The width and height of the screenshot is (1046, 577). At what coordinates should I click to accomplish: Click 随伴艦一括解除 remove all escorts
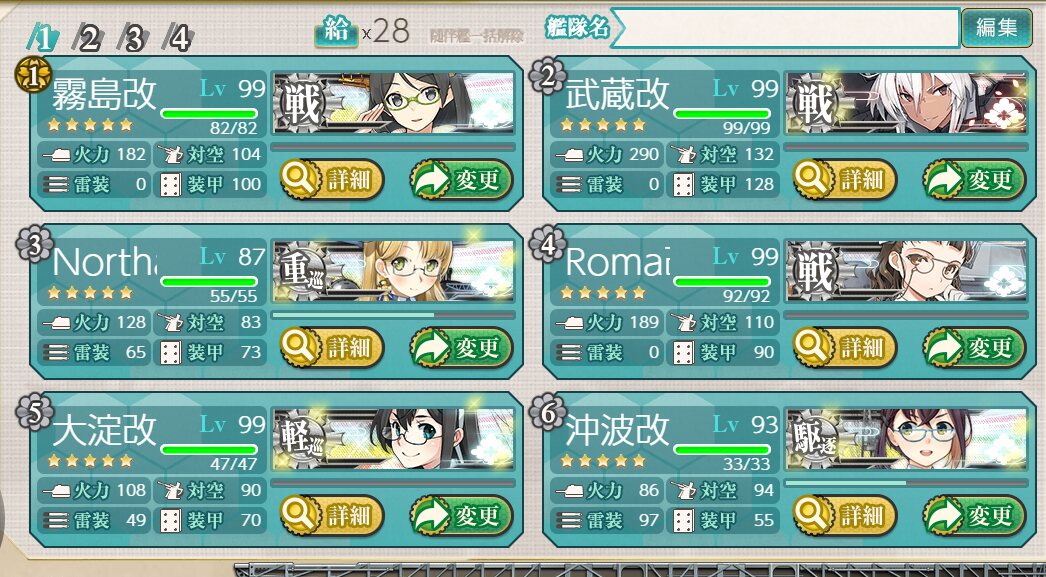(x=476, y=35)
